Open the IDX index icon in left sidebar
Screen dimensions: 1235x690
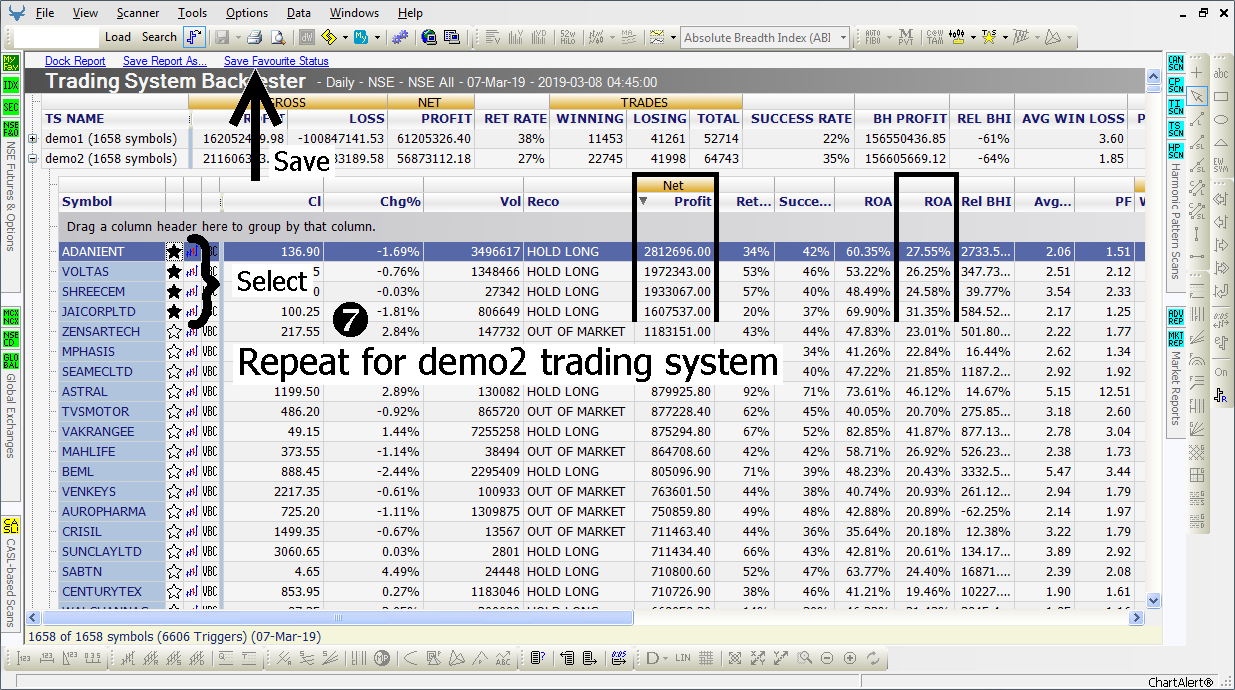click(10, 85)
